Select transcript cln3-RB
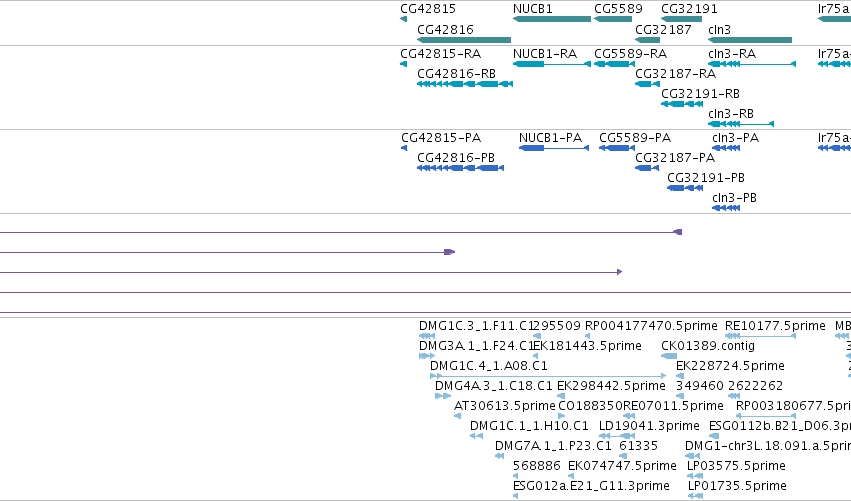The height and width of the screenshot is (501, 851). tap(731, 114)
